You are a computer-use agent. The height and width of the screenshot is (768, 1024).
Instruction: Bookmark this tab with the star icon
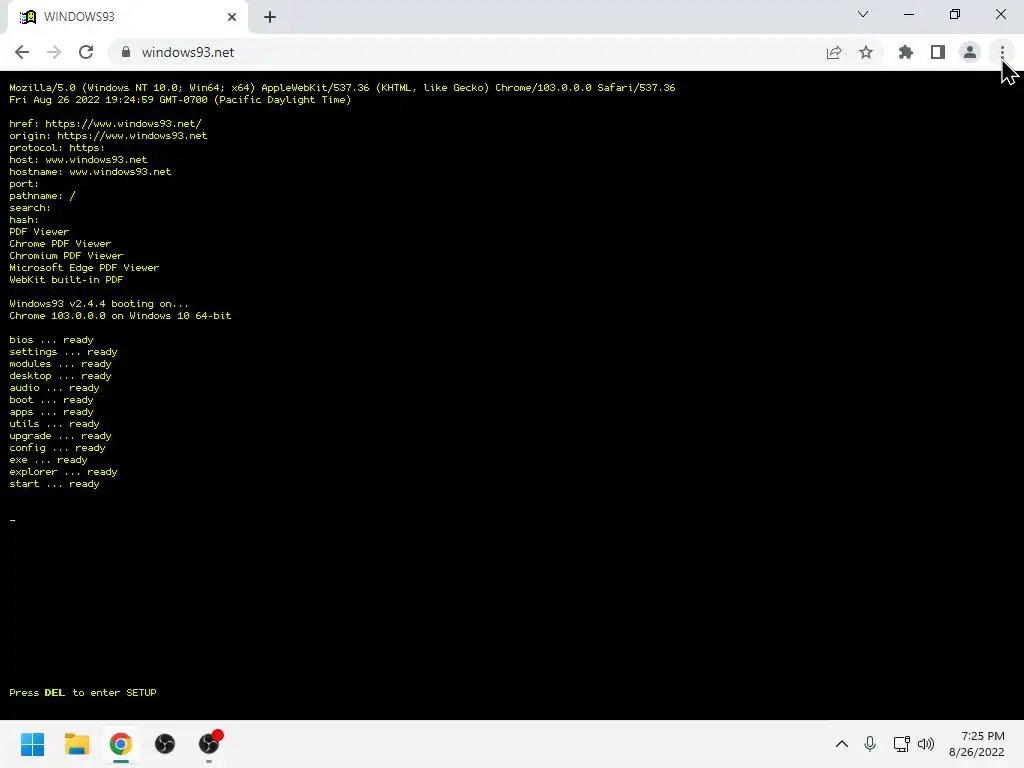(866, 52)
